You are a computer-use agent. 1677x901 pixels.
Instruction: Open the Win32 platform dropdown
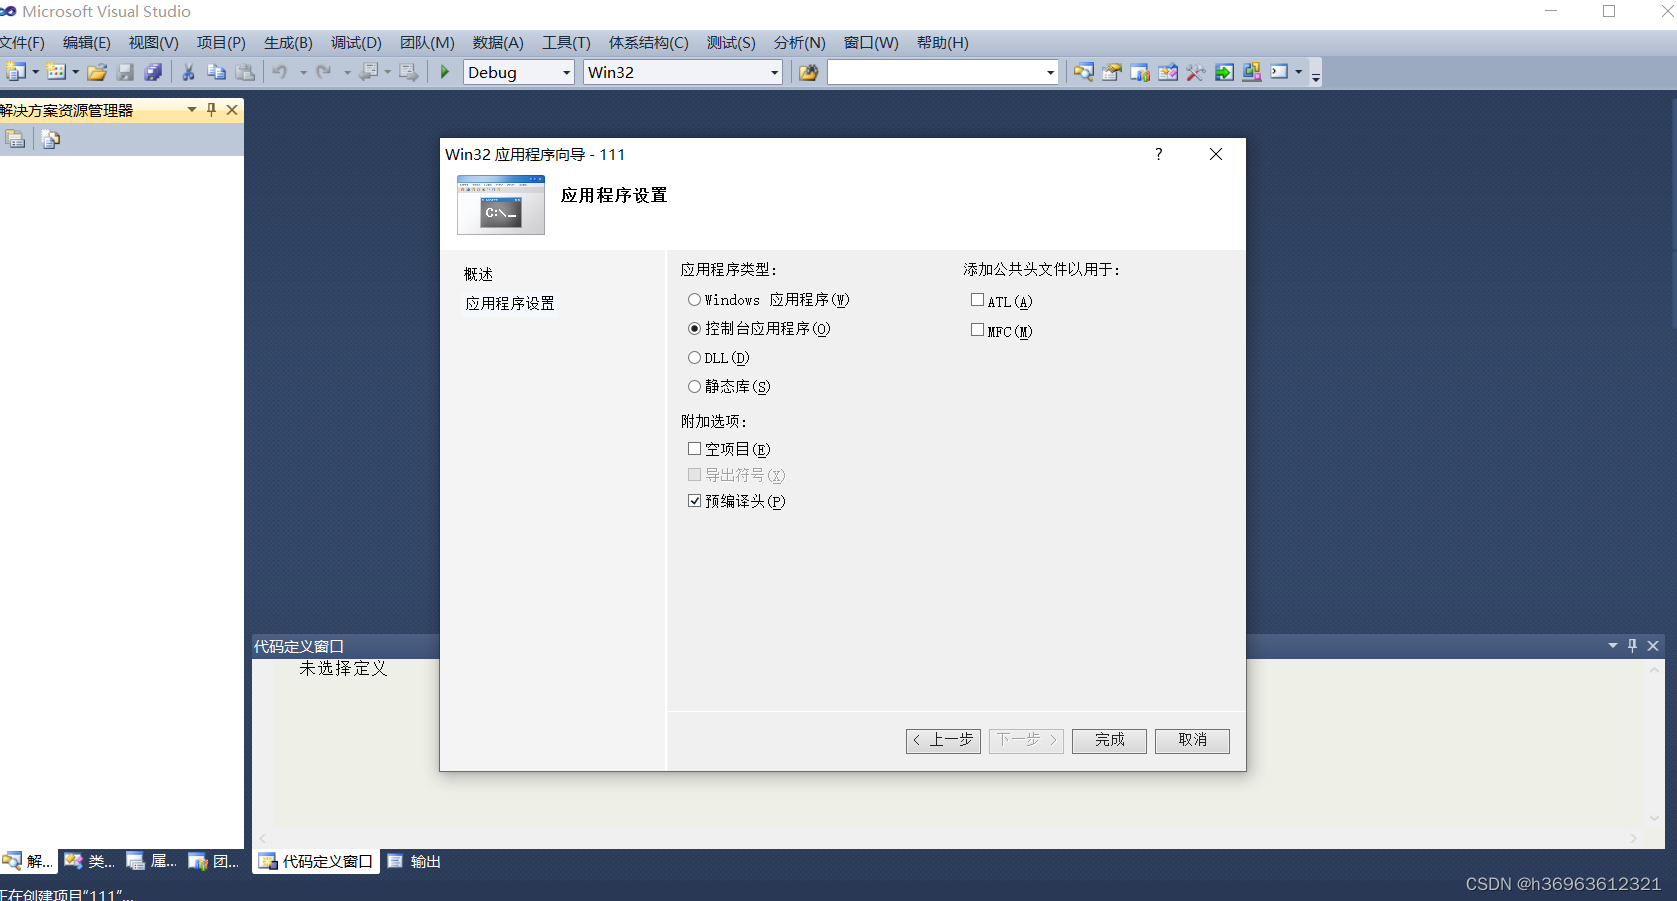774,72
